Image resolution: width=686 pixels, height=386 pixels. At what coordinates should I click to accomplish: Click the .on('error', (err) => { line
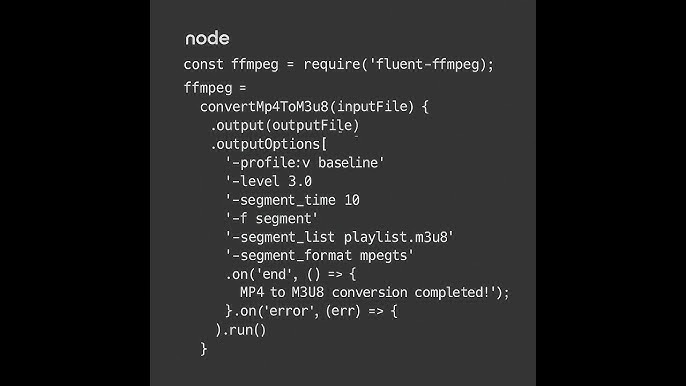311,311
